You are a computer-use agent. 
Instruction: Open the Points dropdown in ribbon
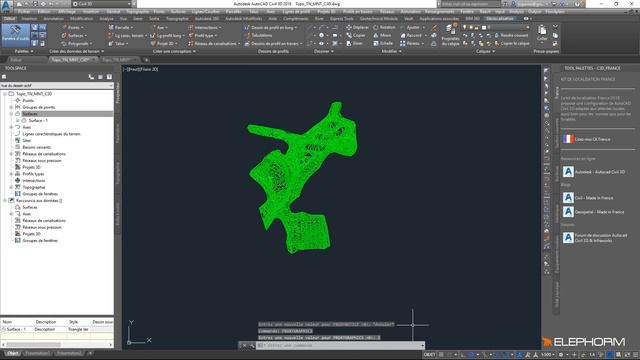point(73,27)
